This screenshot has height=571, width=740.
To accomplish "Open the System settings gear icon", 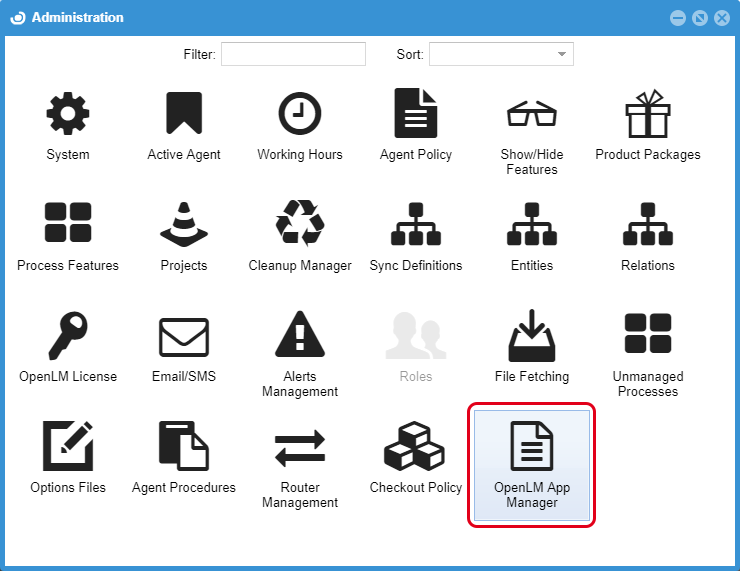I will tap(68, 114).
